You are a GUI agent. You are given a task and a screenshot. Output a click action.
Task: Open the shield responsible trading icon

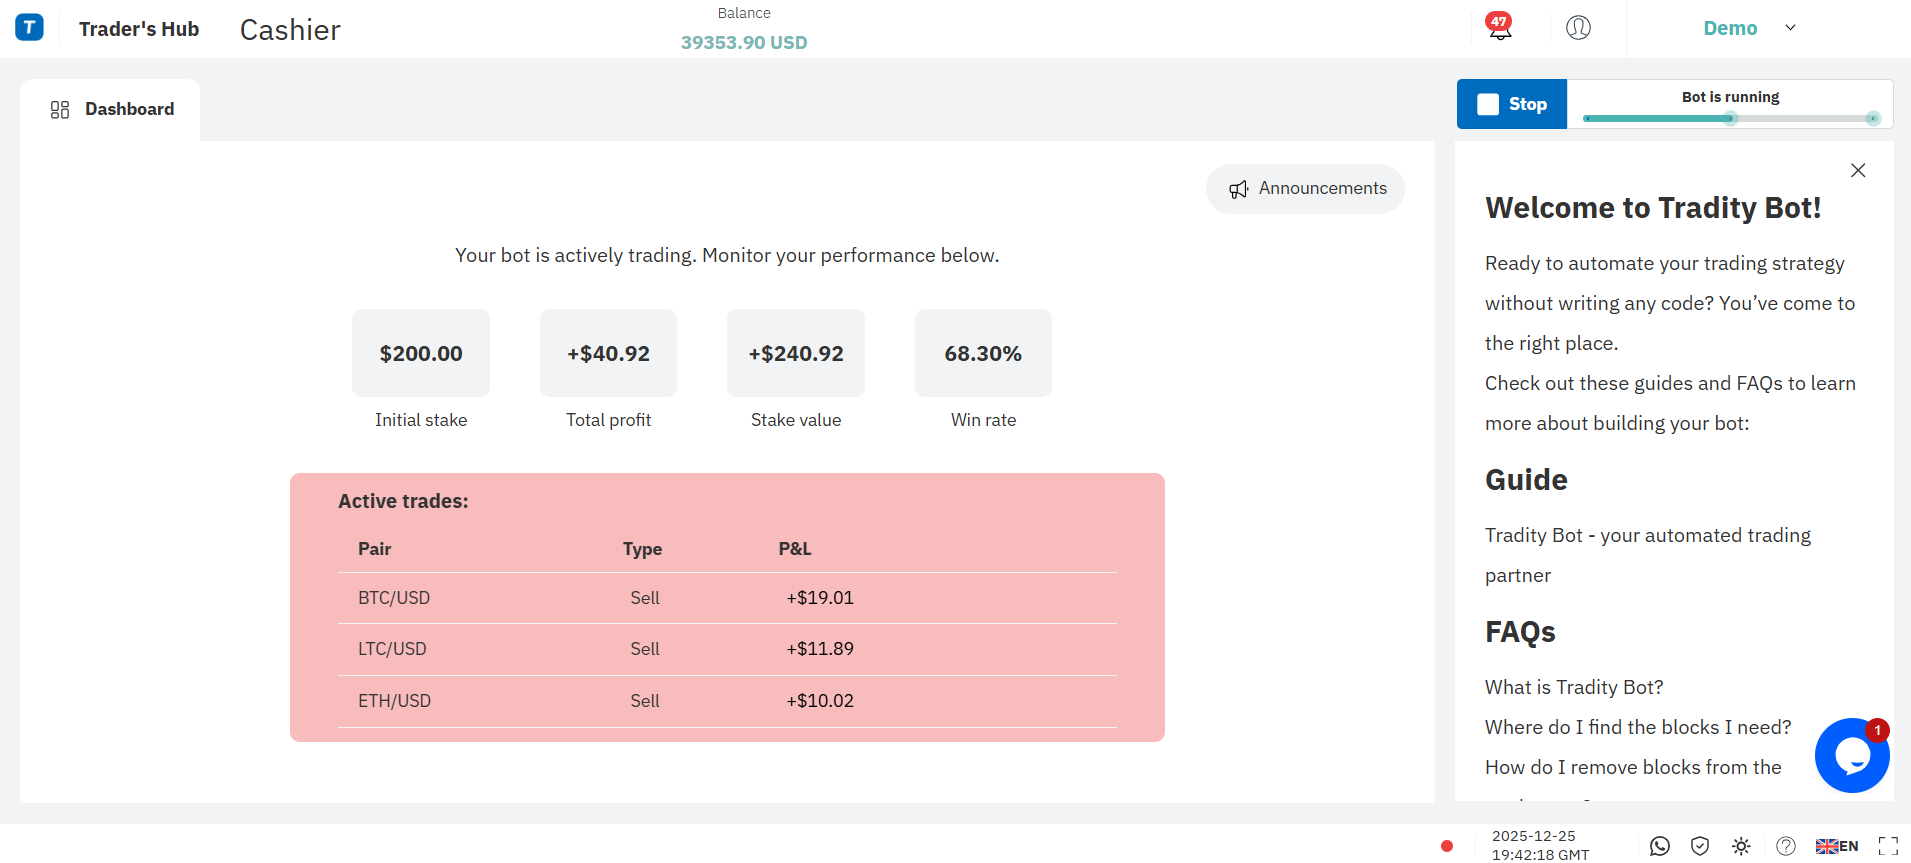[1700, 846]
